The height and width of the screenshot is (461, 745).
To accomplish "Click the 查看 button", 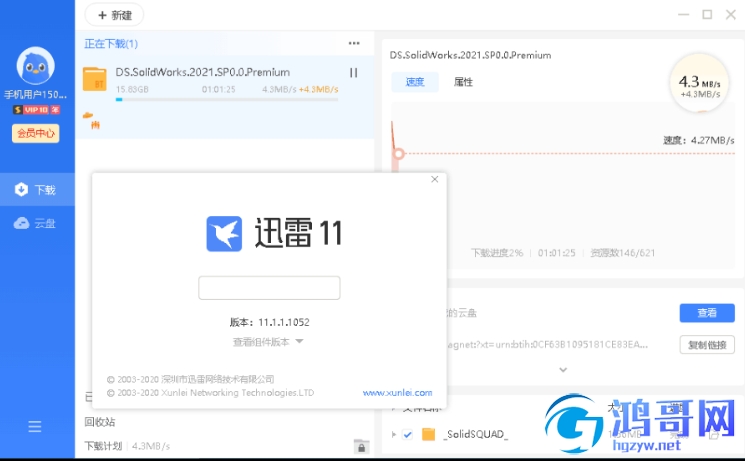I will pyautogui.click(x=707, y=313).
